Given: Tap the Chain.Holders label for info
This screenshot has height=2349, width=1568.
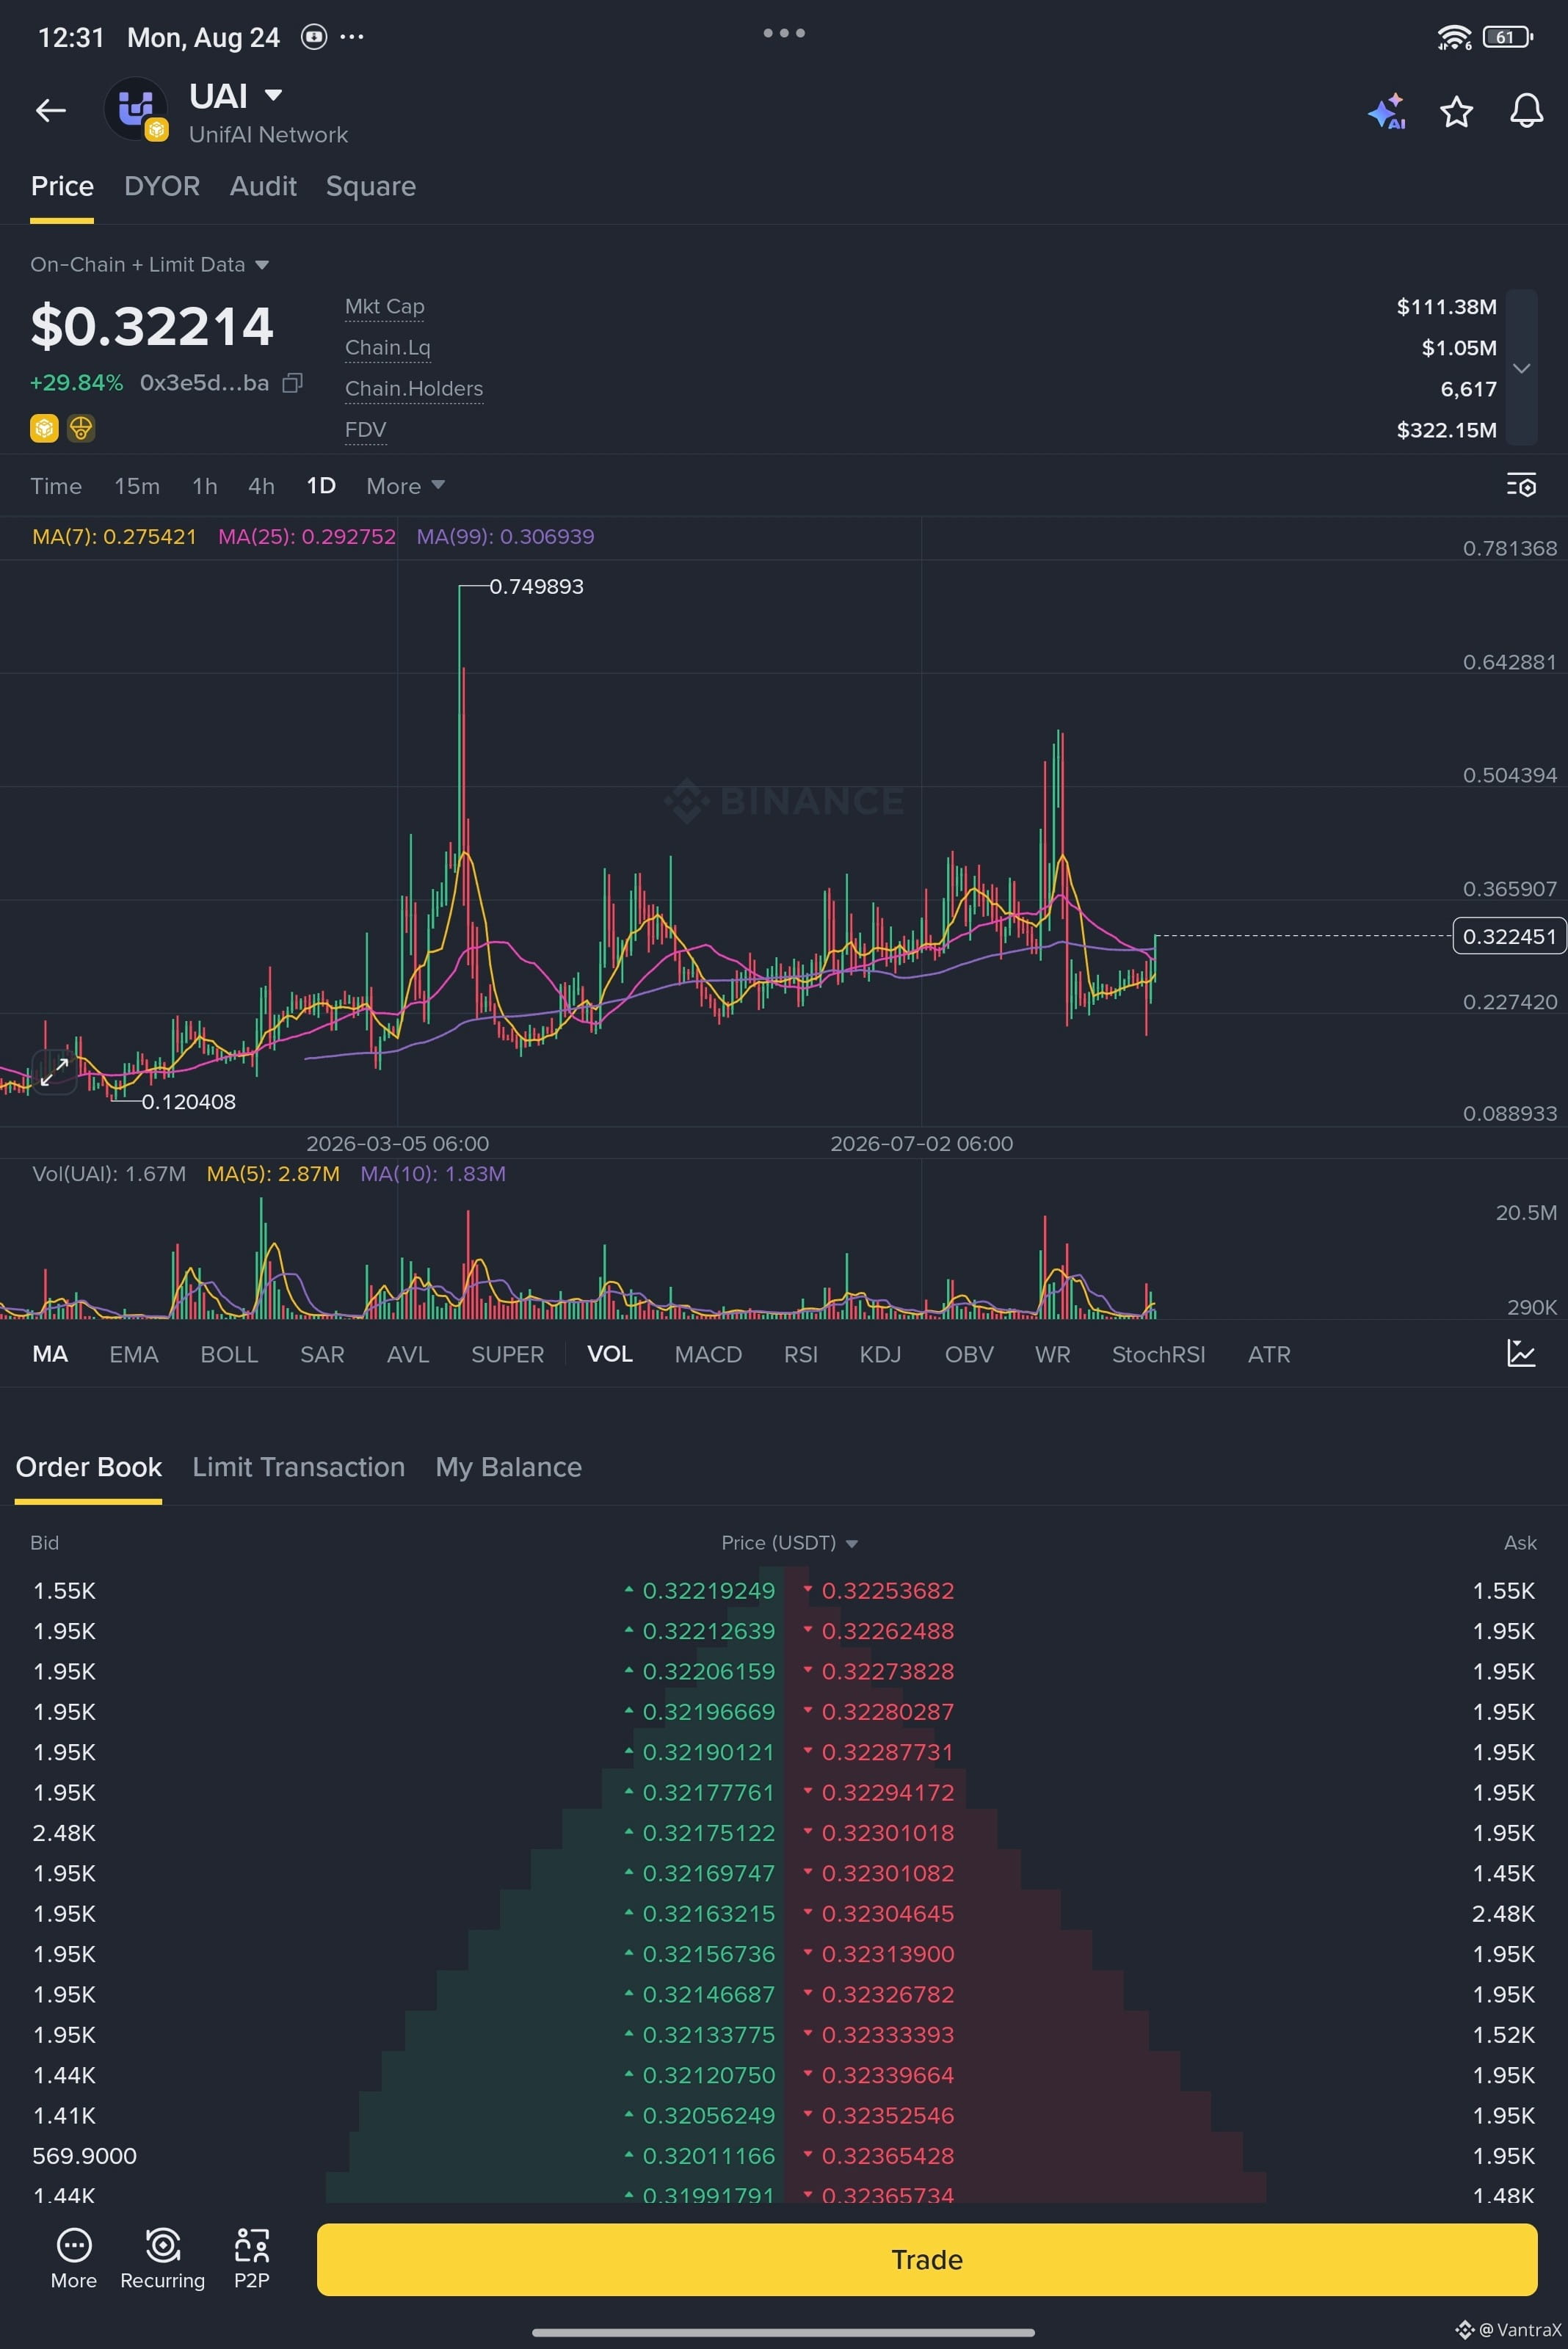Looking at the screenshot, I should pyautogui.click(x=414, y=389).
